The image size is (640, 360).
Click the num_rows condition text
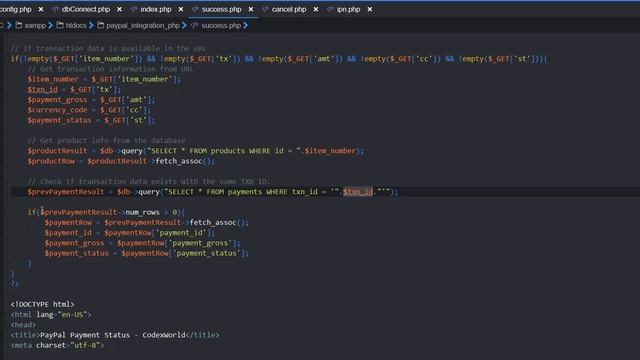pyautogui.click(x=142, y=212)
